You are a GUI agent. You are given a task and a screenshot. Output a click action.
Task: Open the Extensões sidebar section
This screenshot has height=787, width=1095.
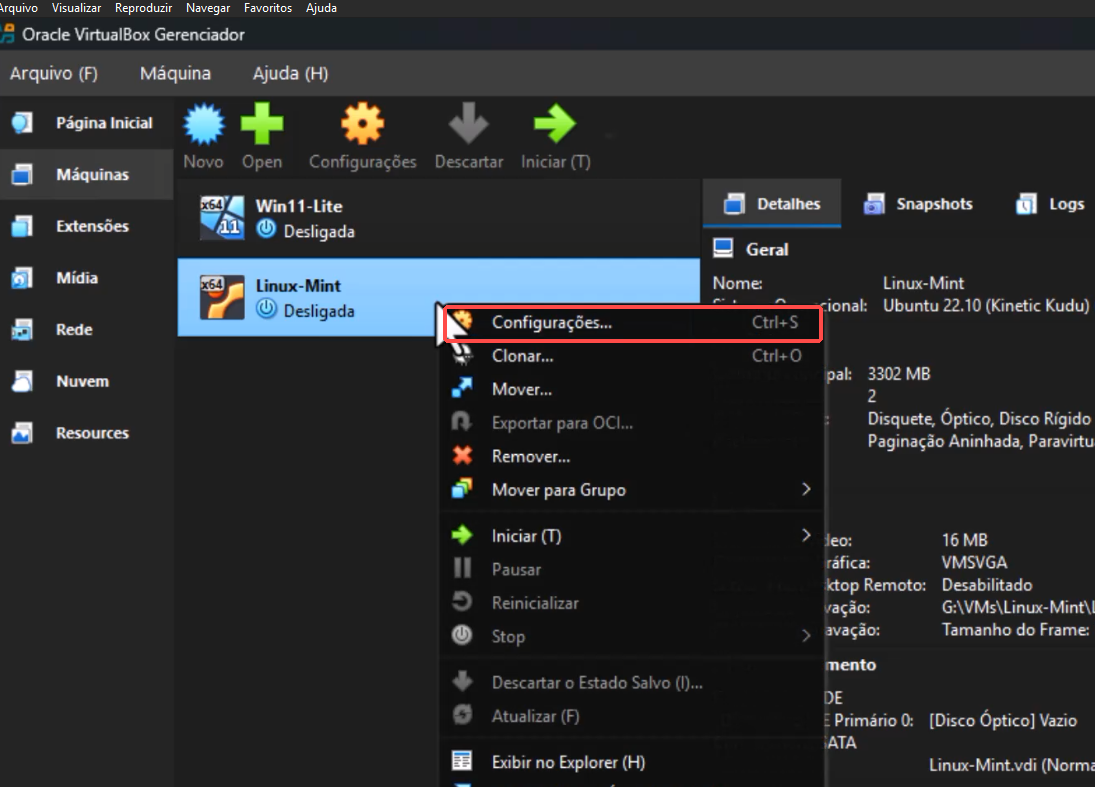coord(87,226)
